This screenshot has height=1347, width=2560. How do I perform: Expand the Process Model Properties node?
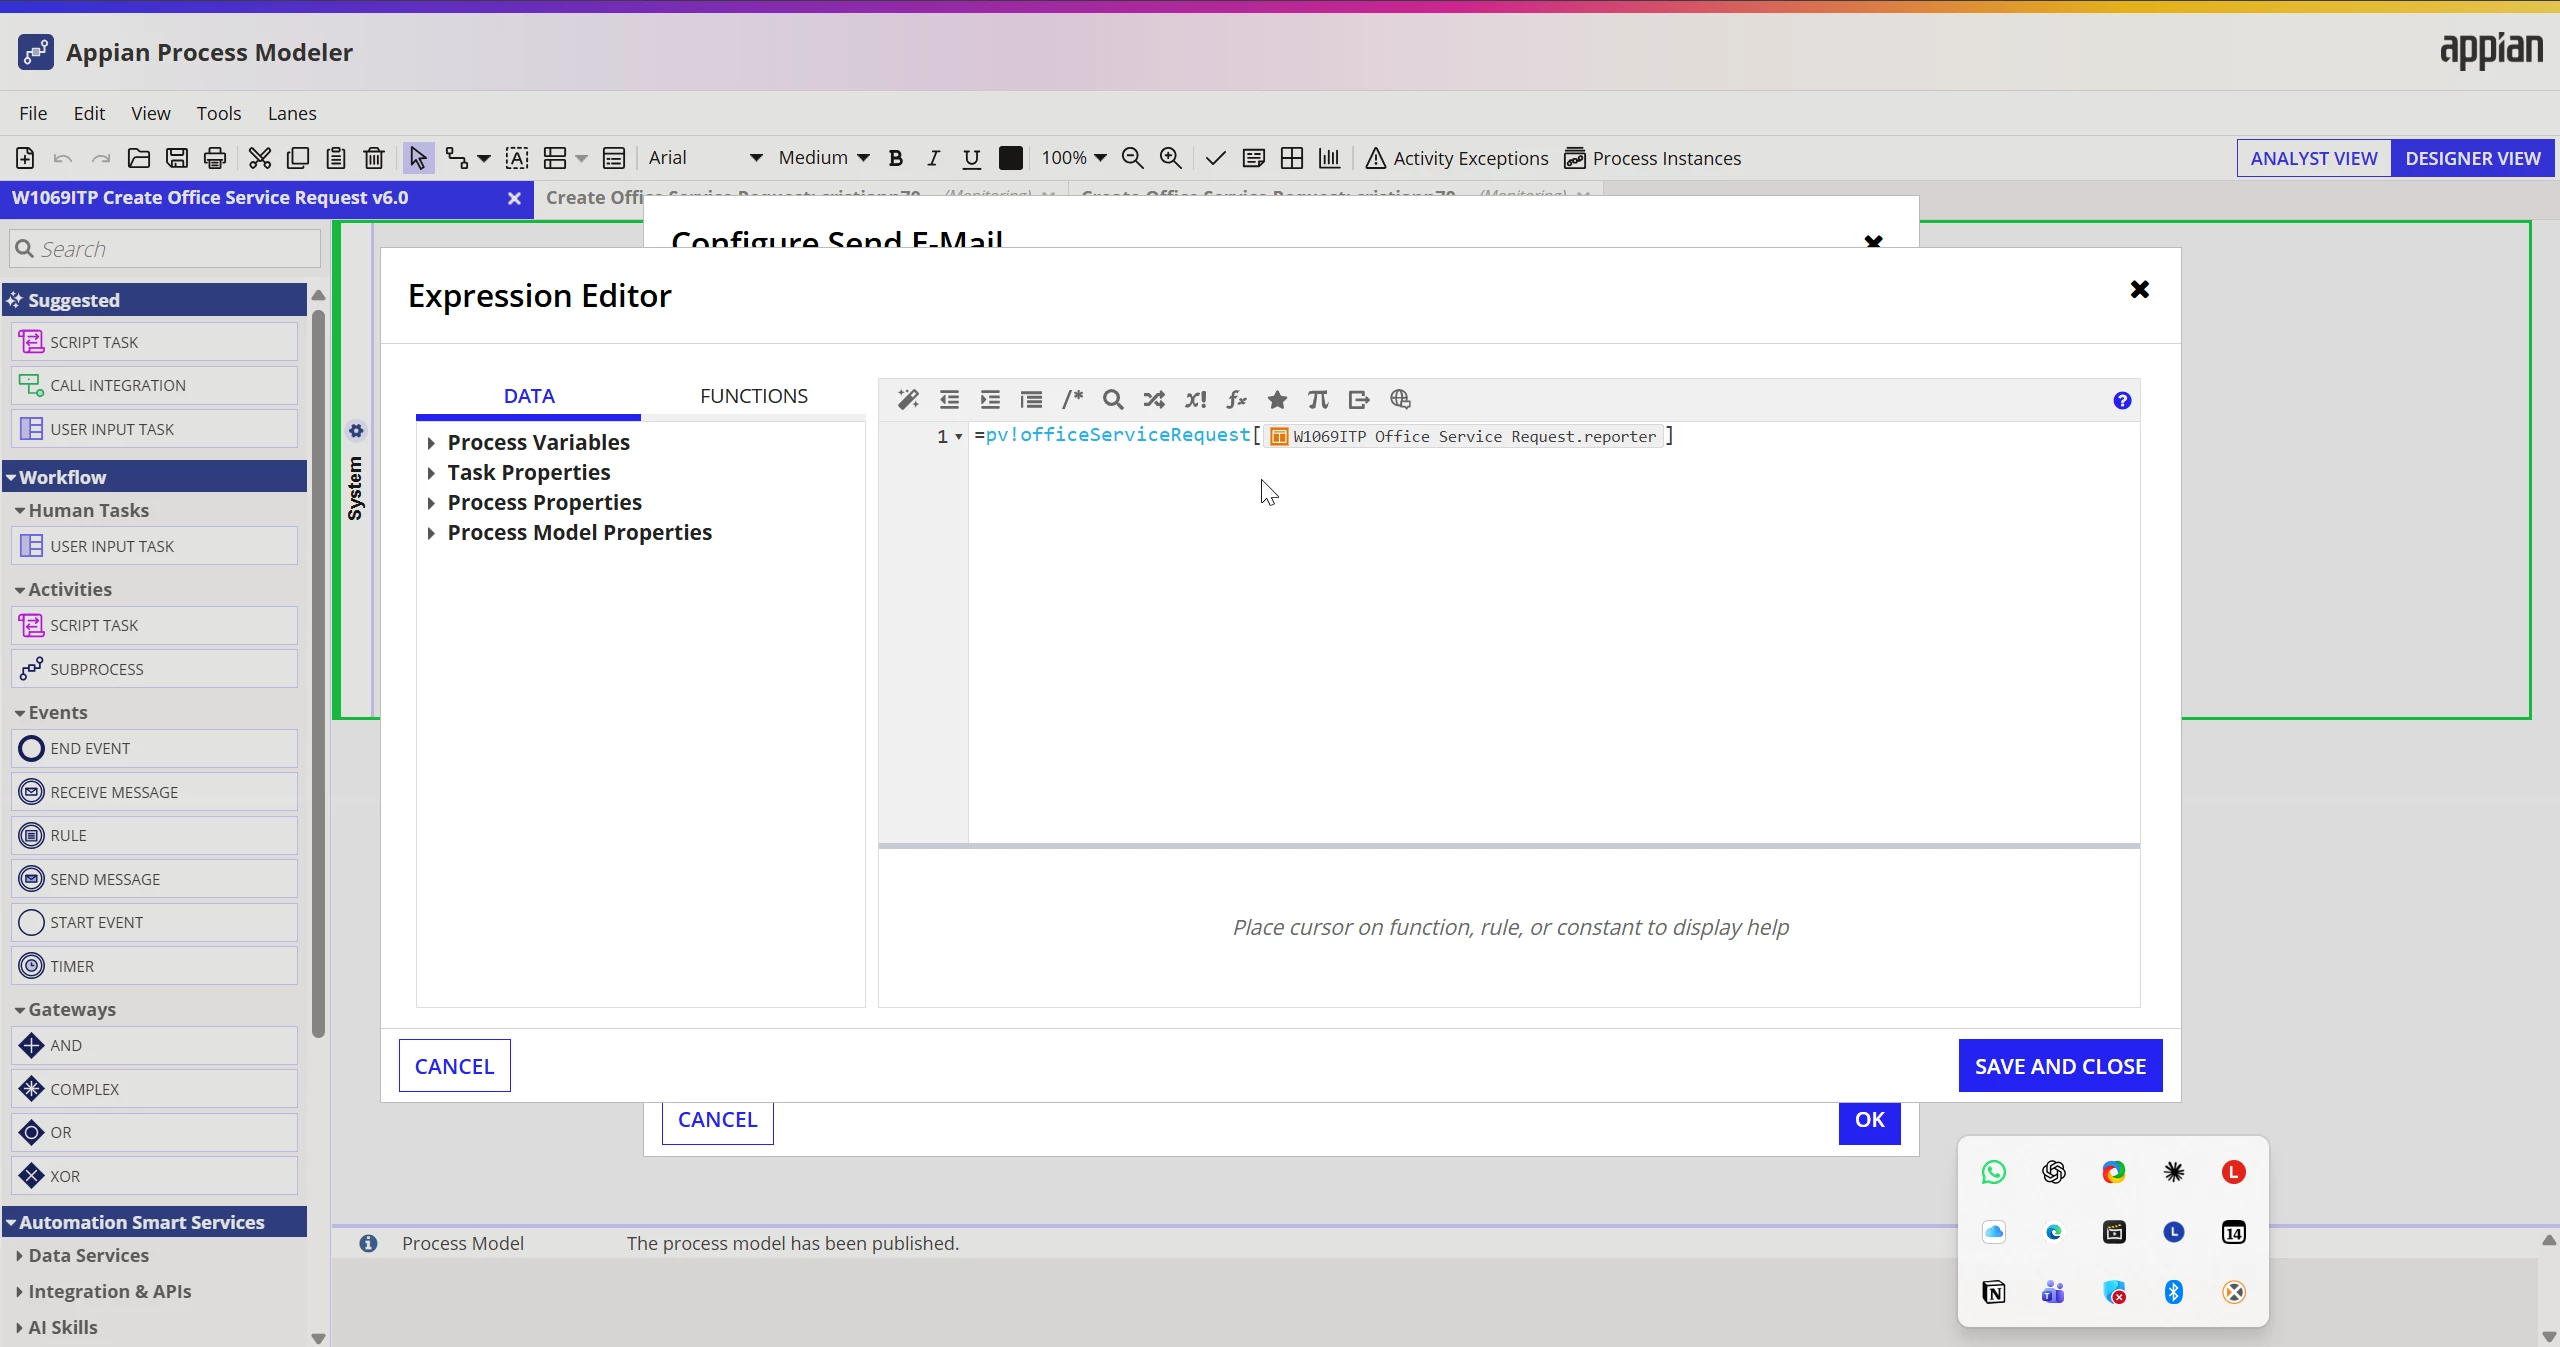click(x=431, y=533)
